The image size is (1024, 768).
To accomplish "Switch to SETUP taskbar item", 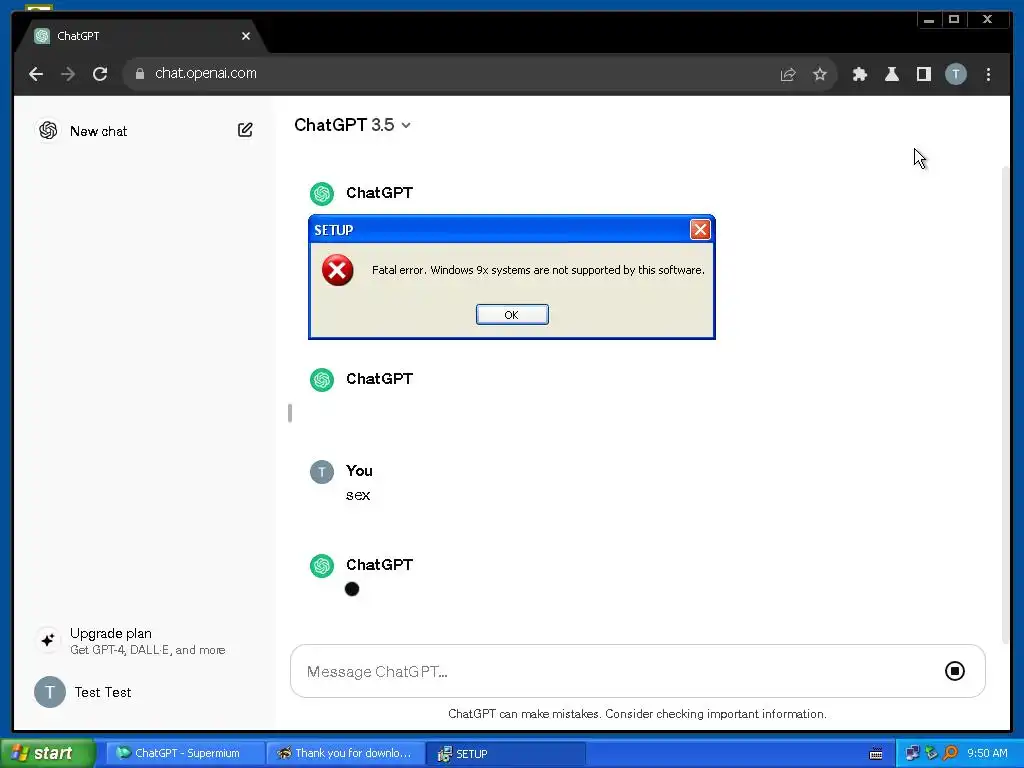I will tap(507, 753).
